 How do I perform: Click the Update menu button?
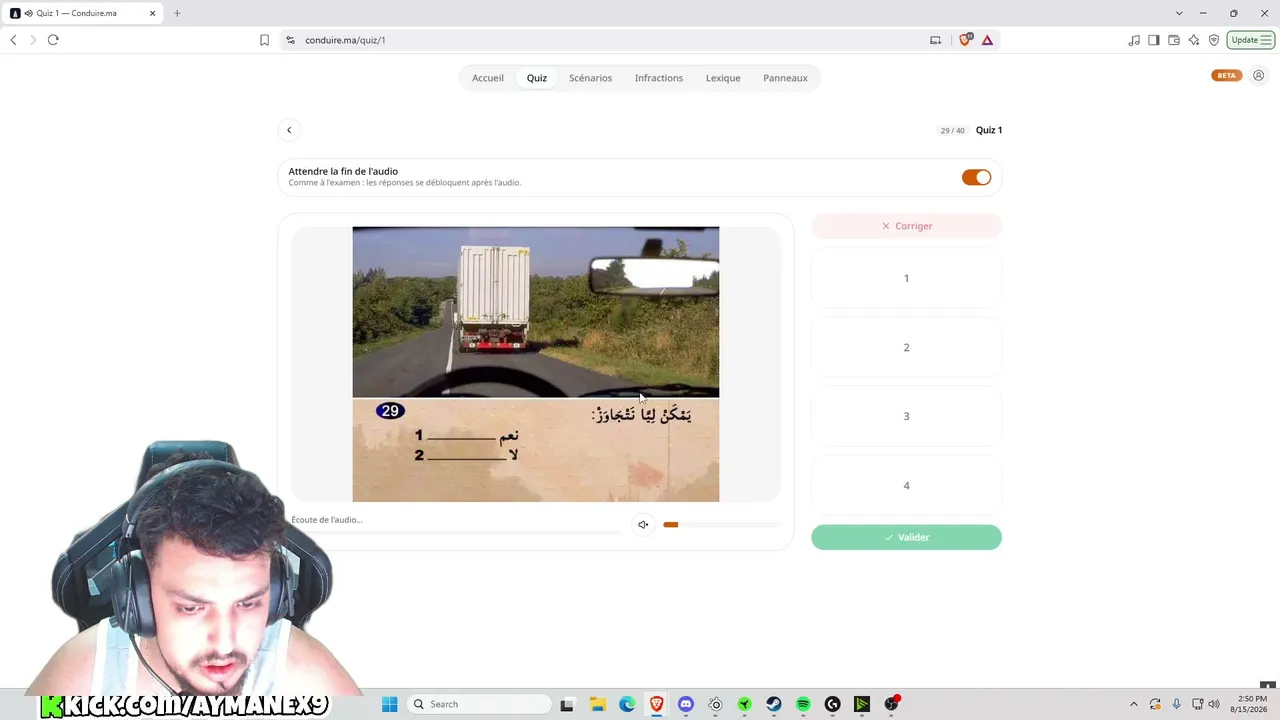[x=1250, y=40]
